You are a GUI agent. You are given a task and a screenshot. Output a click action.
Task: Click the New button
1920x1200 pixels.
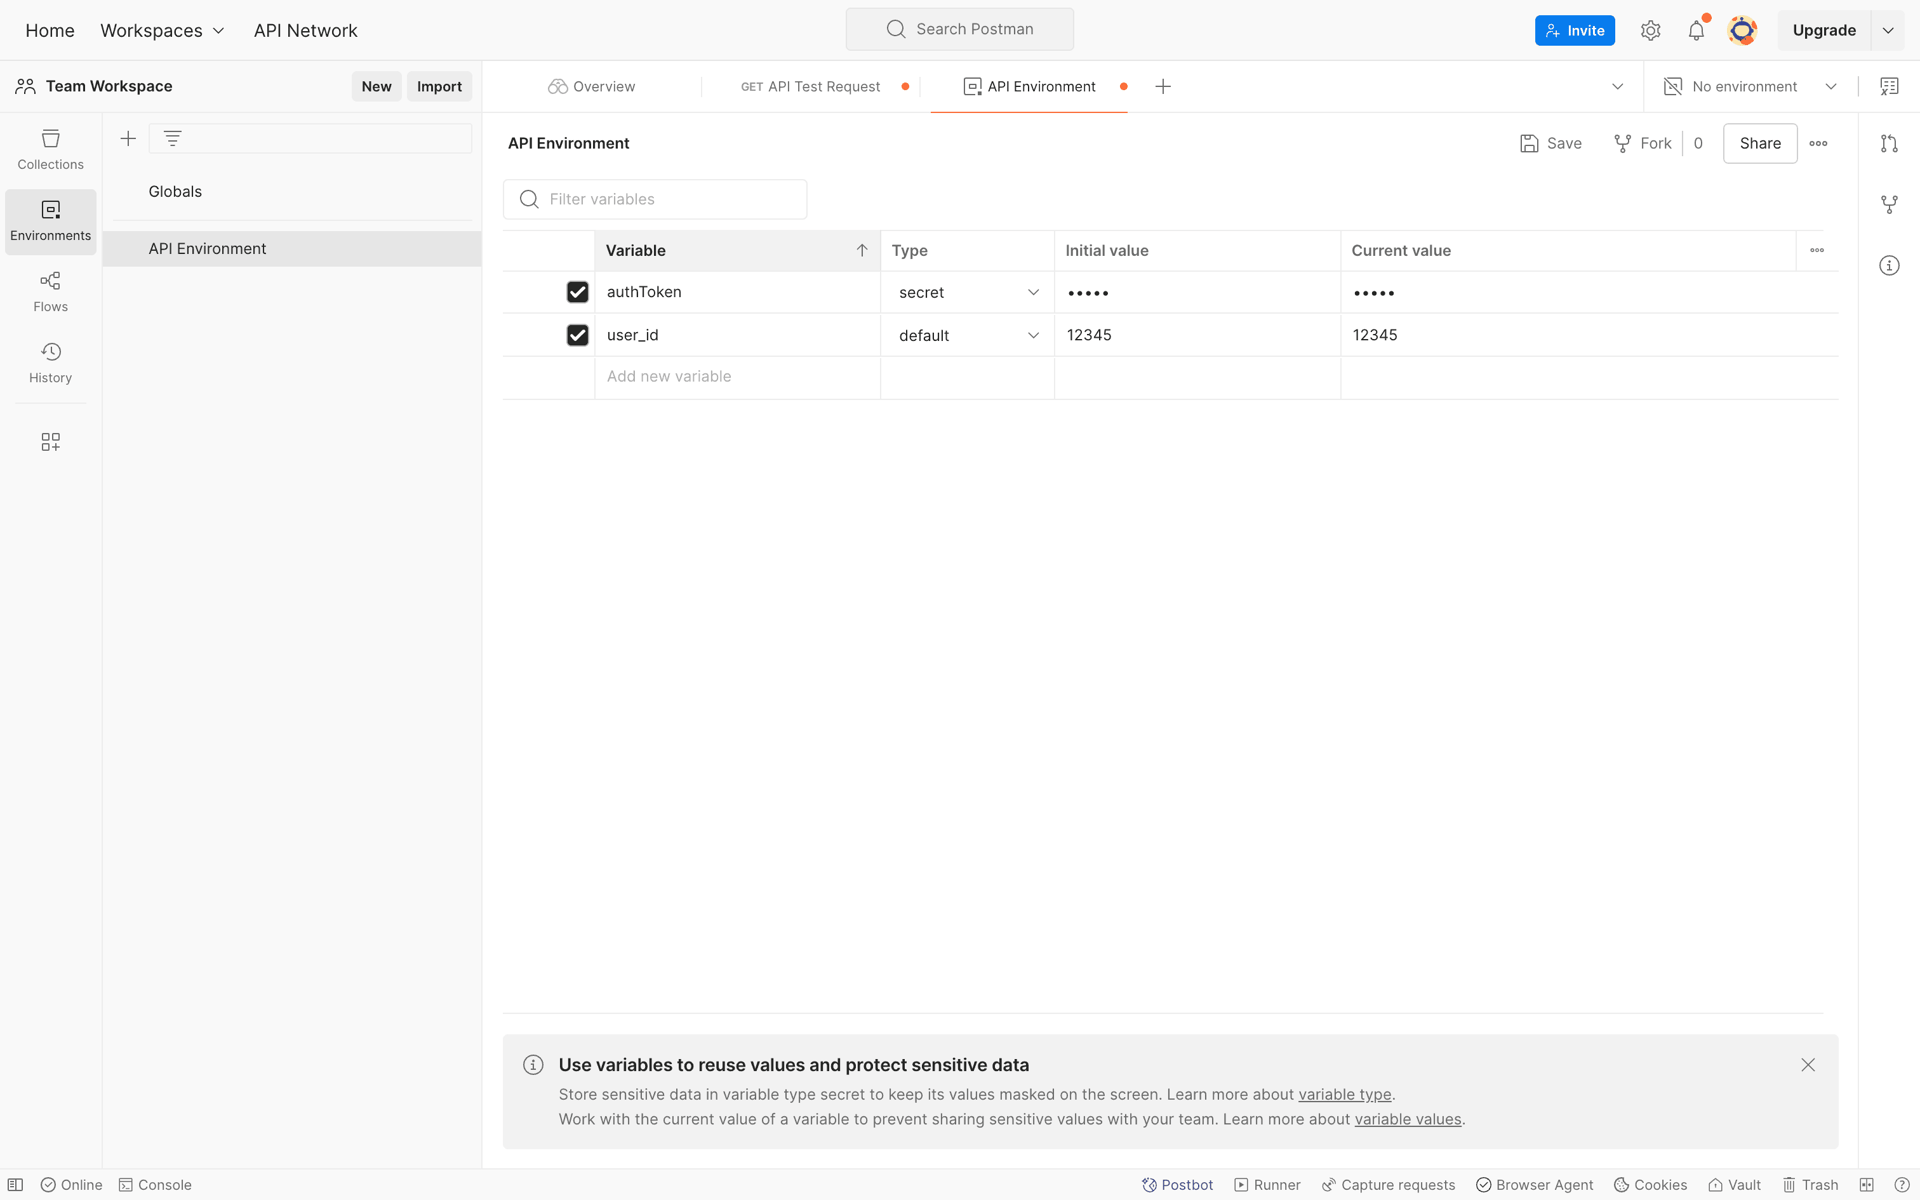coord(376,86)
